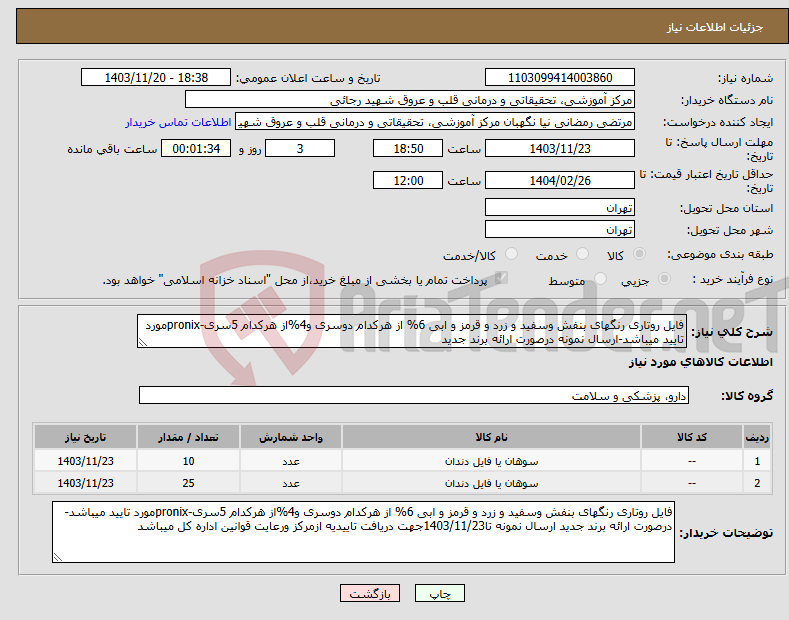Select the جزیی purchase type radio
Screen dimensions: 789x620
[664, 278]
